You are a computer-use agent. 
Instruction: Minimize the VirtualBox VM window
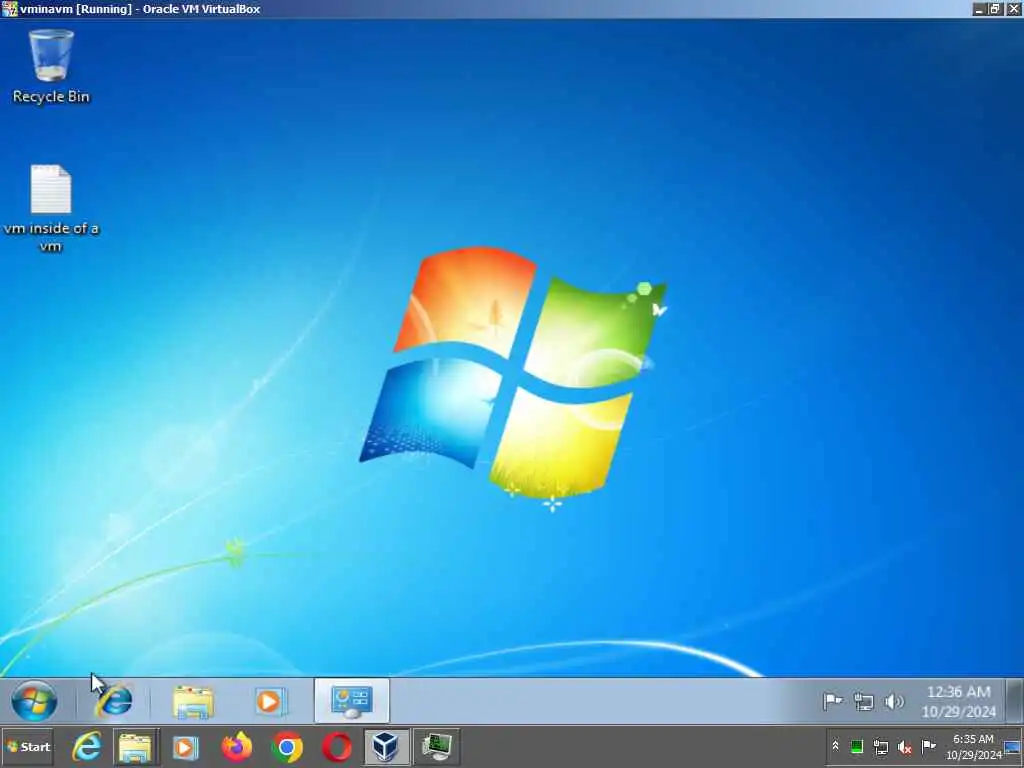[x=978, y=9]
